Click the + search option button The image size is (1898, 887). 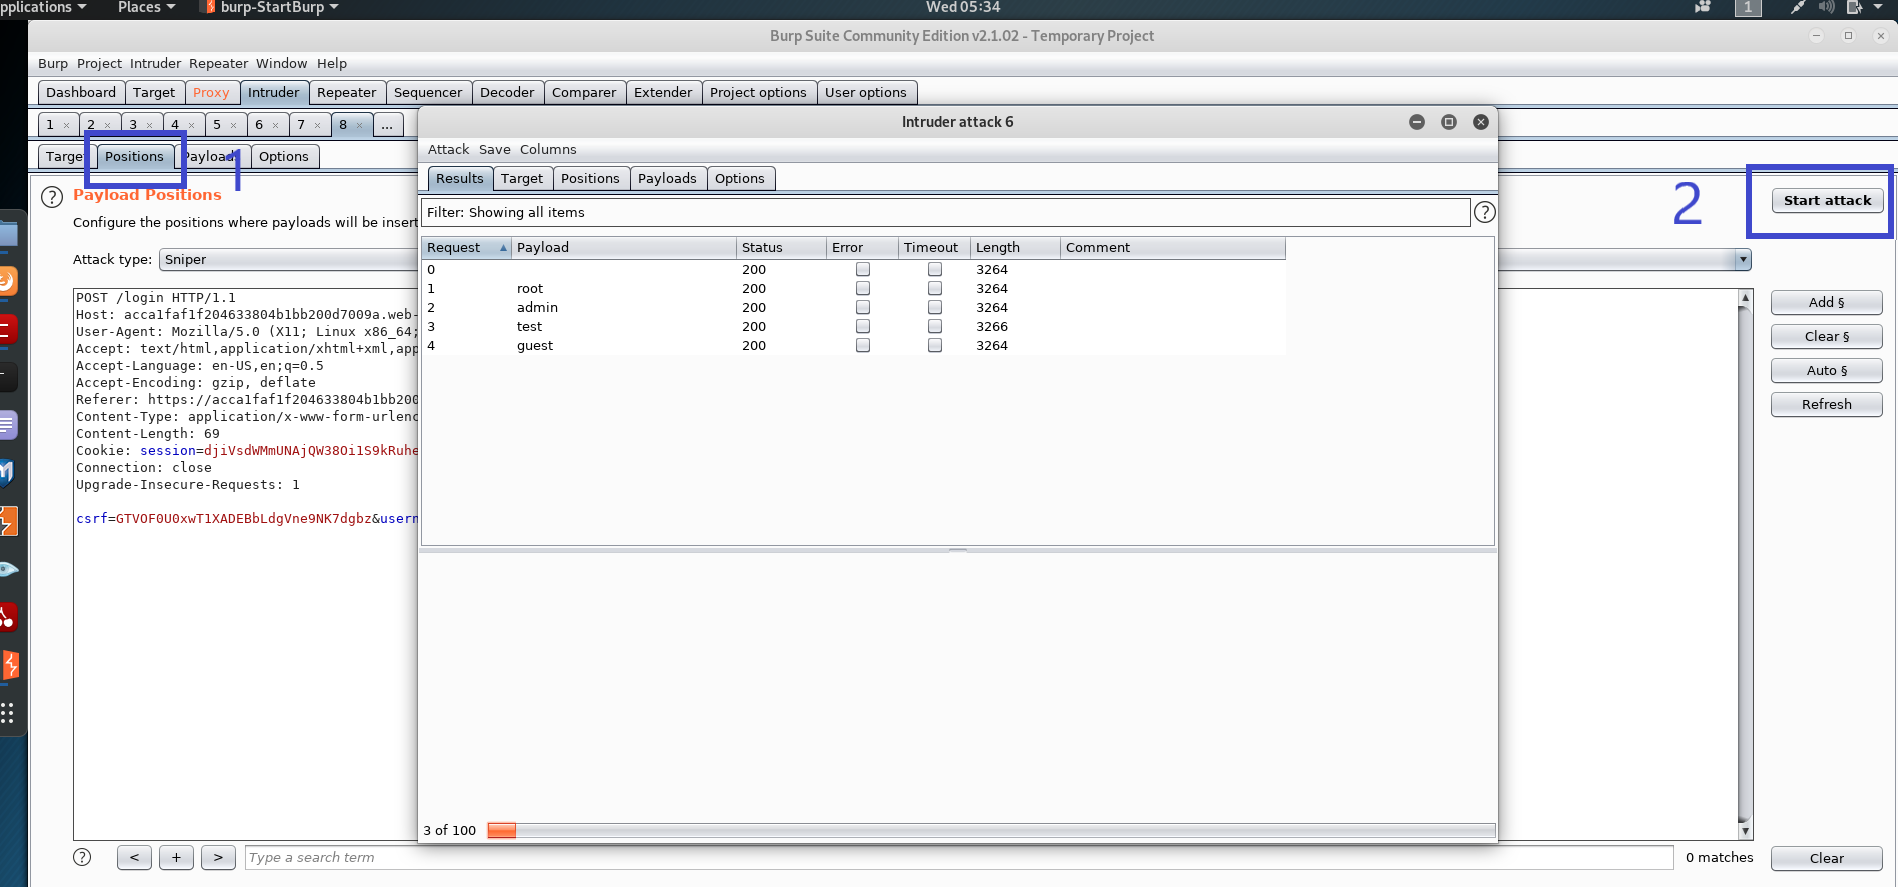[176, 857]
